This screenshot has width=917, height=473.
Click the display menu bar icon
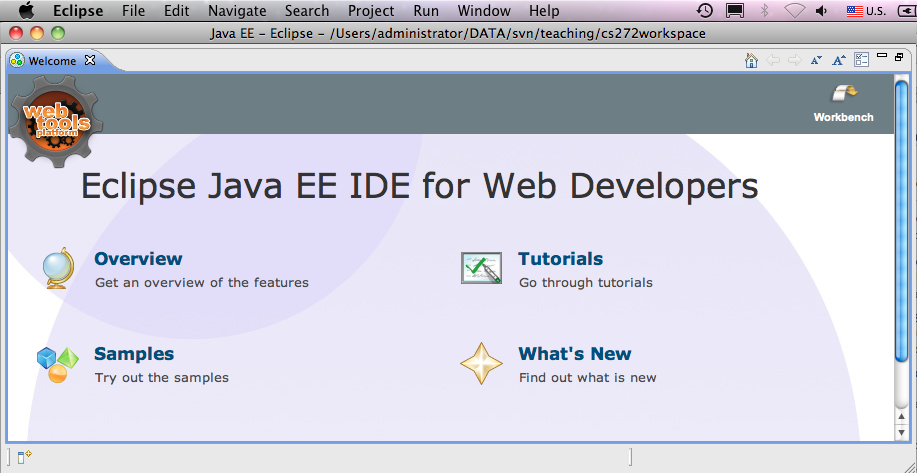[735, 11]
